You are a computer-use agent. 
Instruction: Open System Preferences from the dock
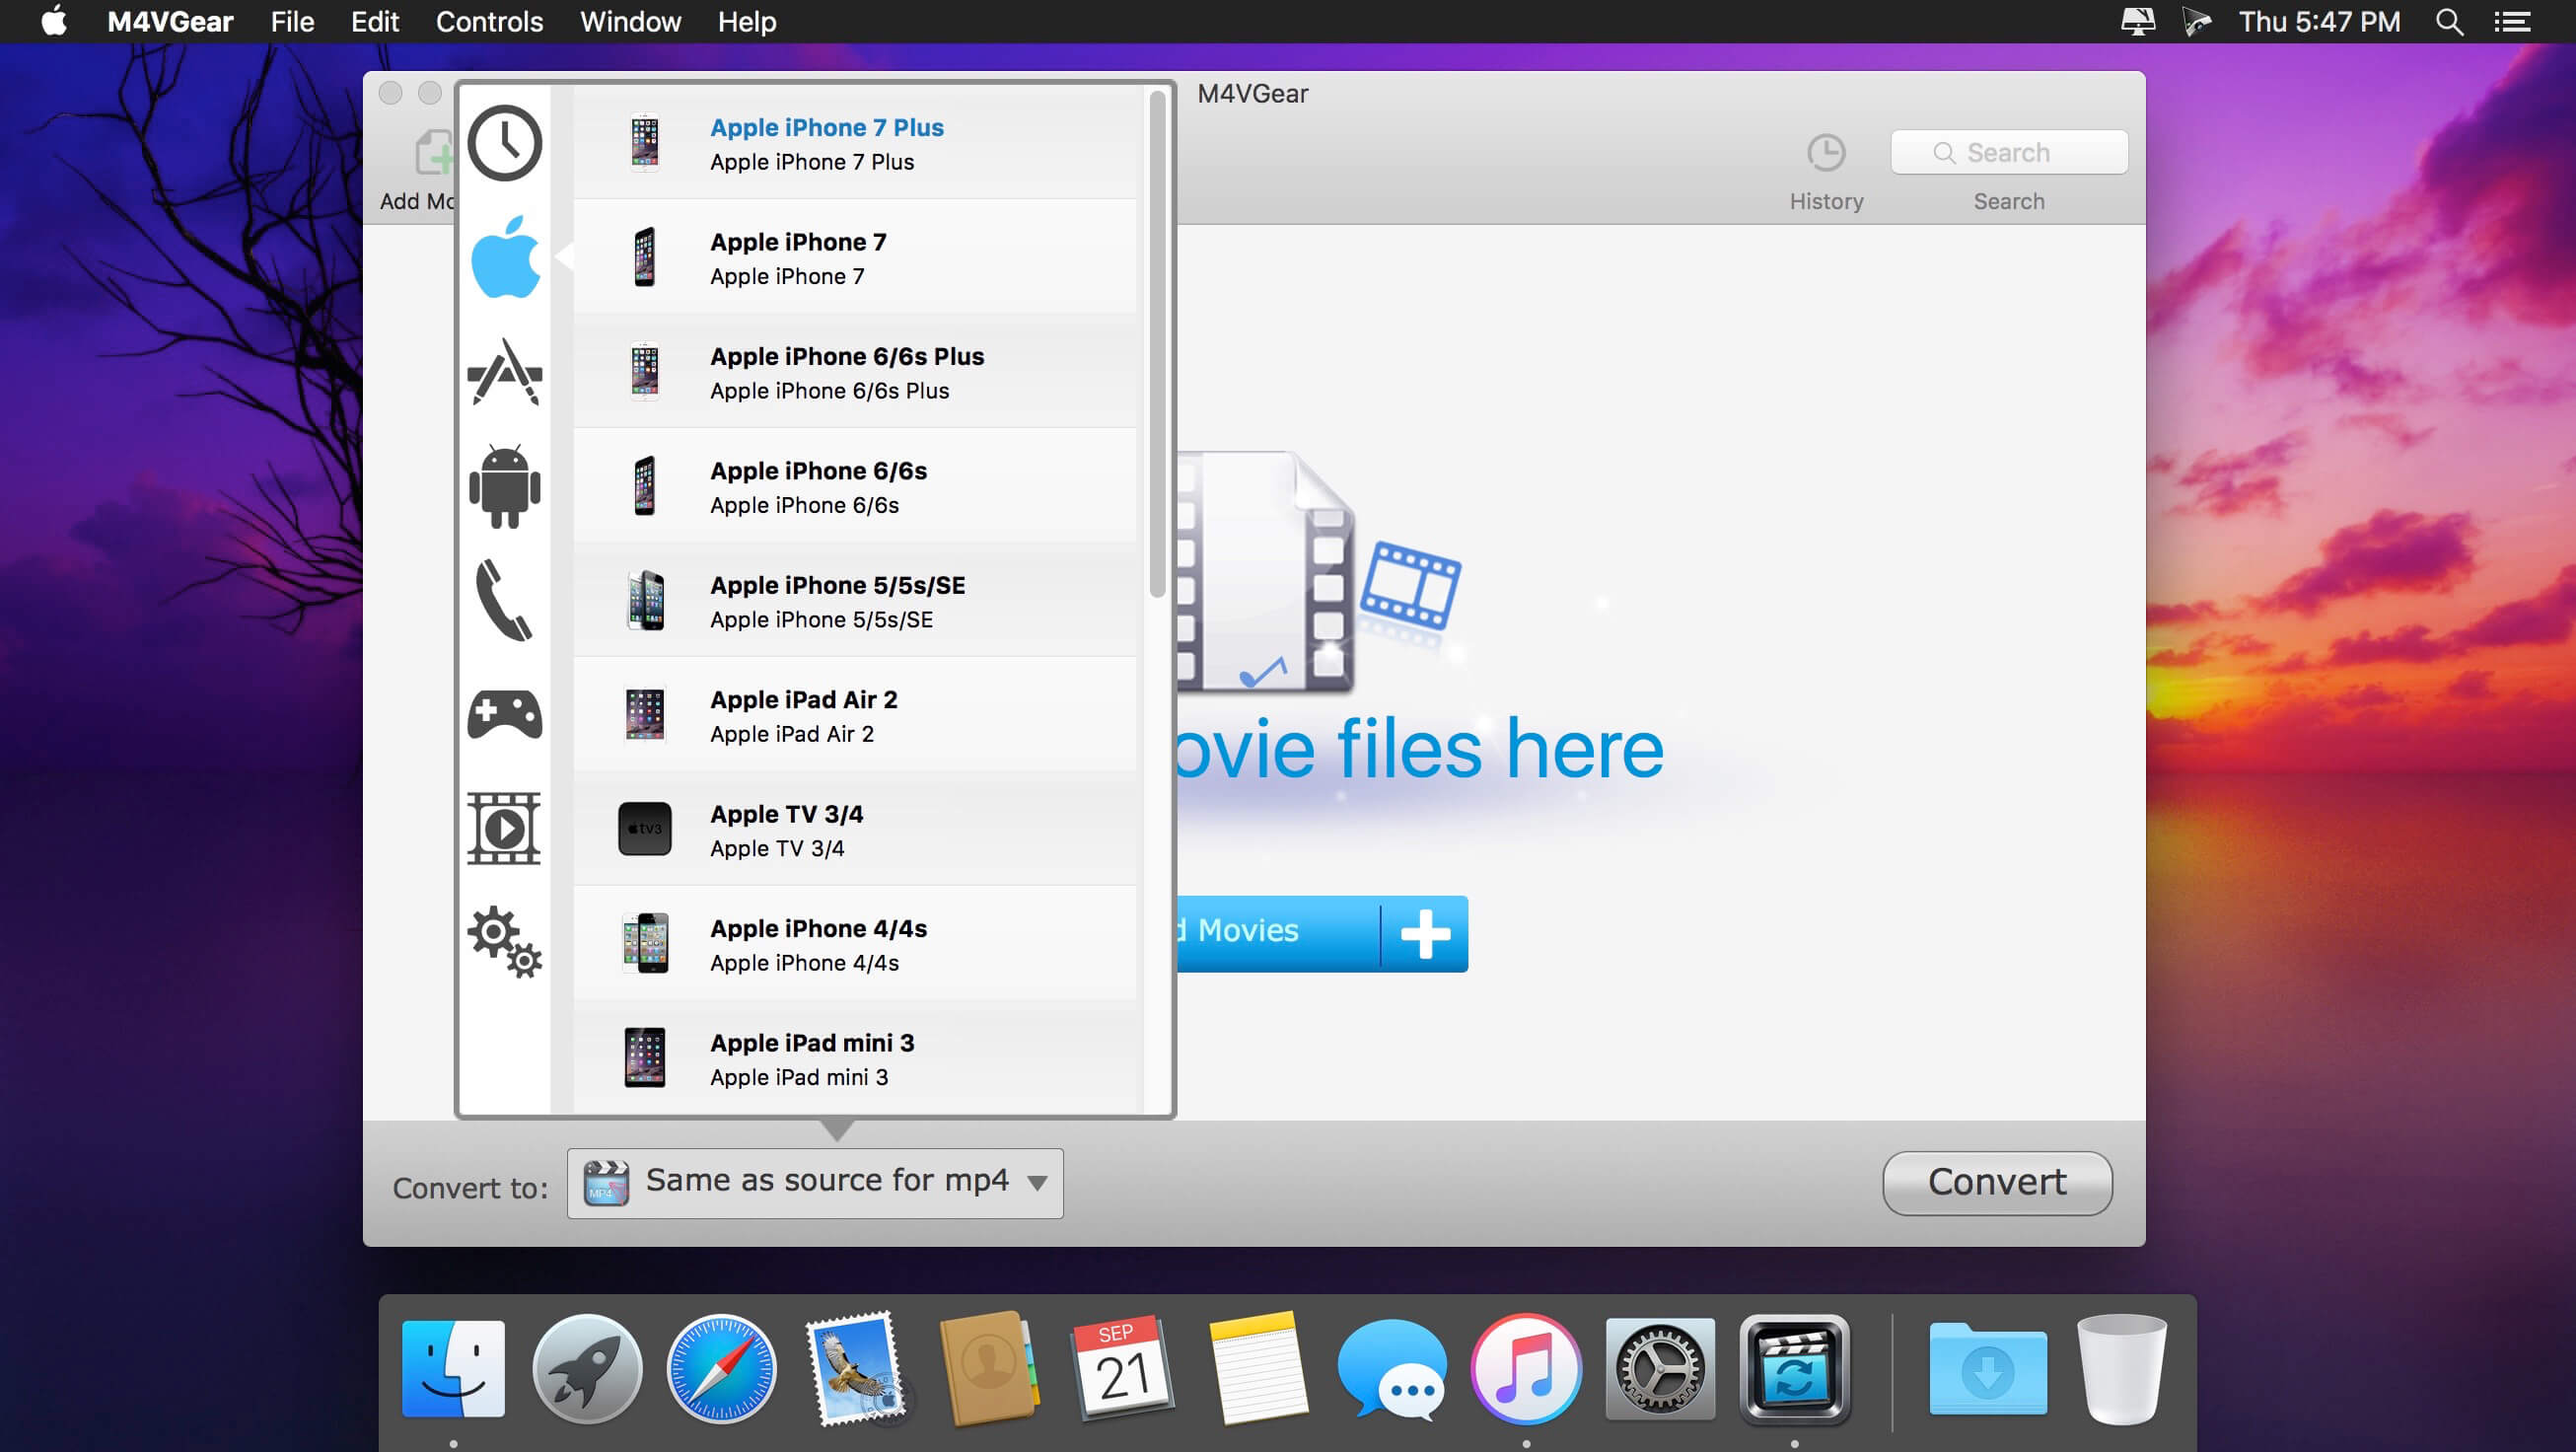point(1660,1369)
